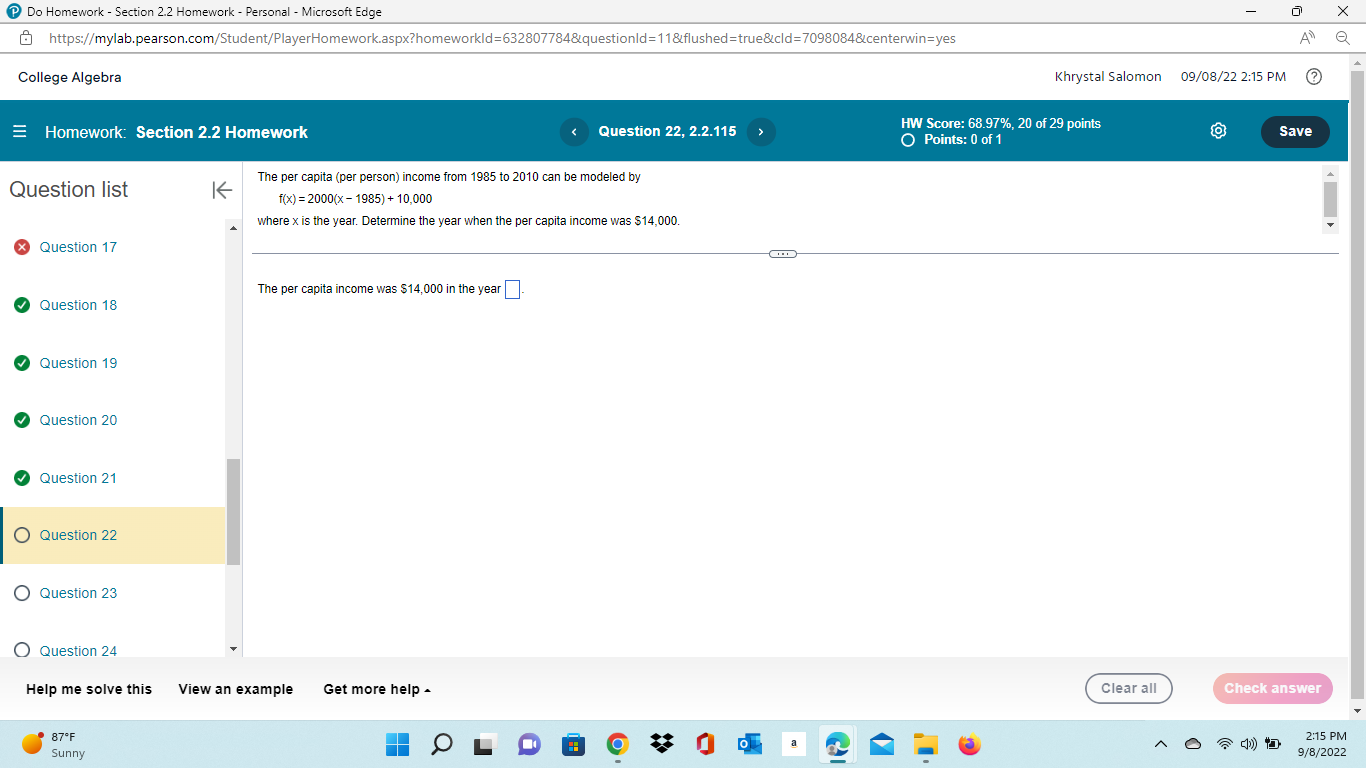
Task: Open Question 21 in the question list
Action: point(77,478)
